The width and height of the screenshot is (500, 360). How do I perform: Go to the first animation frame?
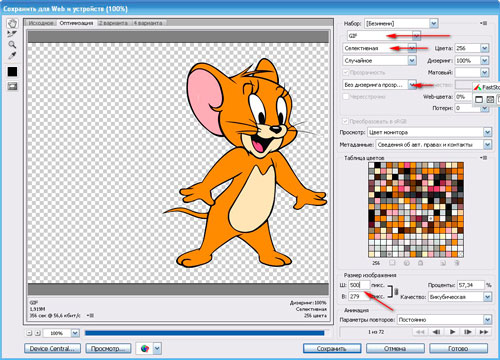point(421,332)
